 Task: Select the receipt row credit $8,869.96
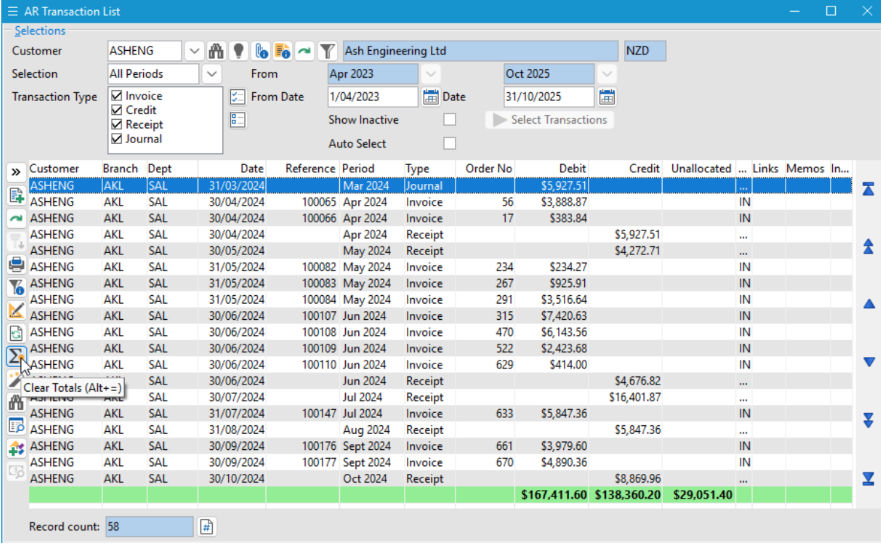440,479
